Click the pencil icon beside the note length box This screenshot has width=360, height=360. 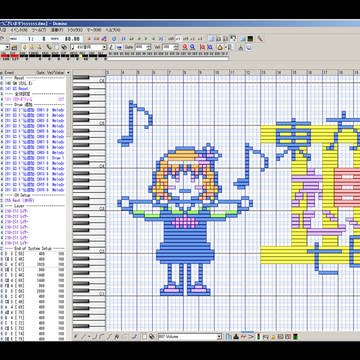(112, 47)
